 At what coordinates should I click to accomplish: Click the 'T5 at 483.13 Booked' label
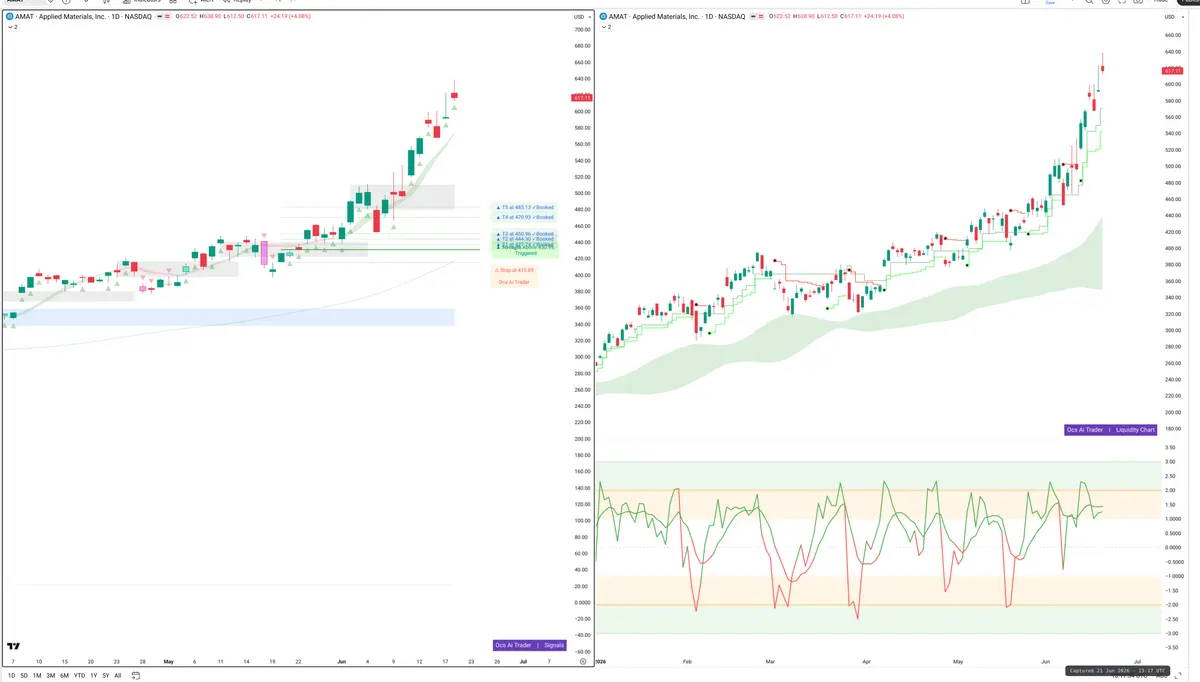525,208
